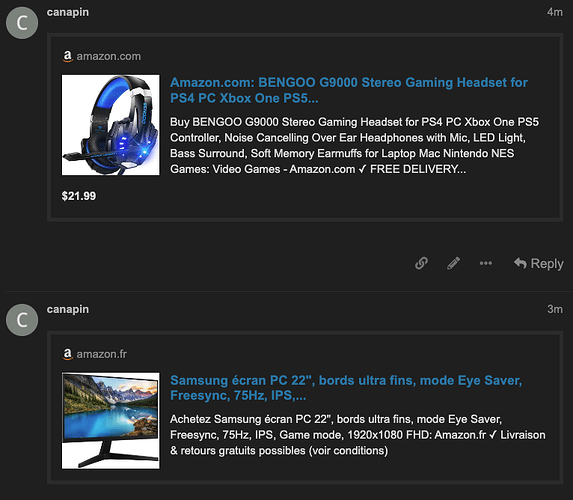The height and width of the screenshot is (500, 573).
Task: Open the BENGOO G9000 headset title link
Action: 349,90
